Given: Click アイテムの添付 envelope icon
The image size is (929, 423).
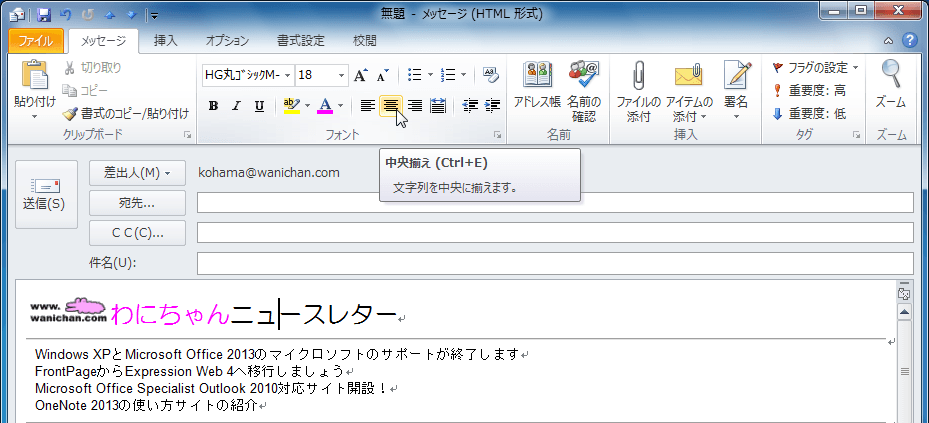Looking at the screenshot, I should (x=689, y=91).
